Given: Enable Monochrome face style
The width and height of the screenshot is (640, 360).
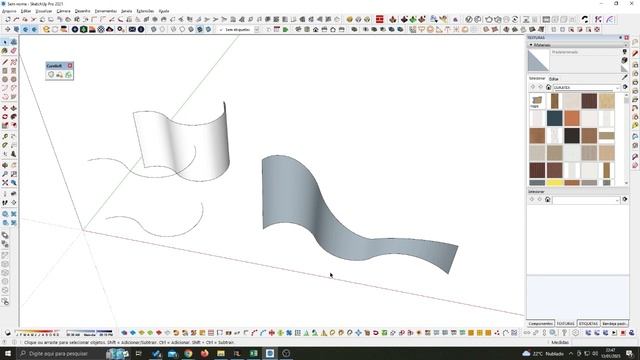Looking at the screenshot, I should (x=208, y=29).
